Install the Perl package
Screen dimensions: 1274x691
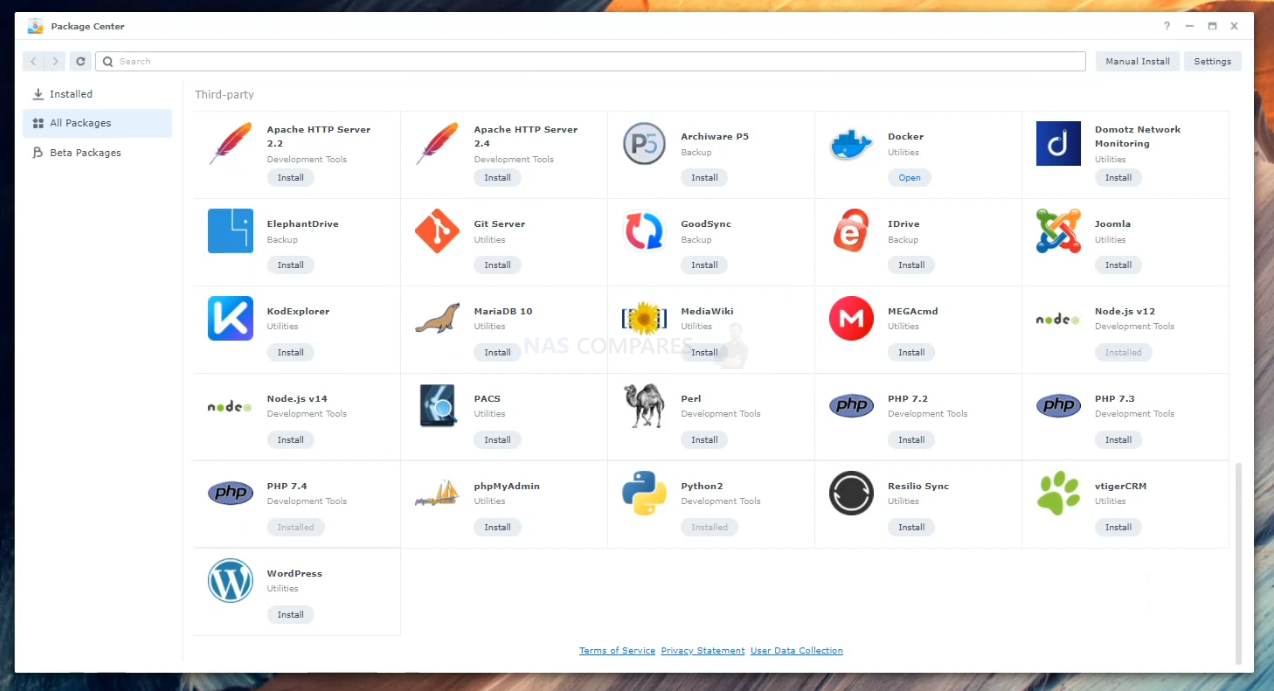tap(705, 440)
